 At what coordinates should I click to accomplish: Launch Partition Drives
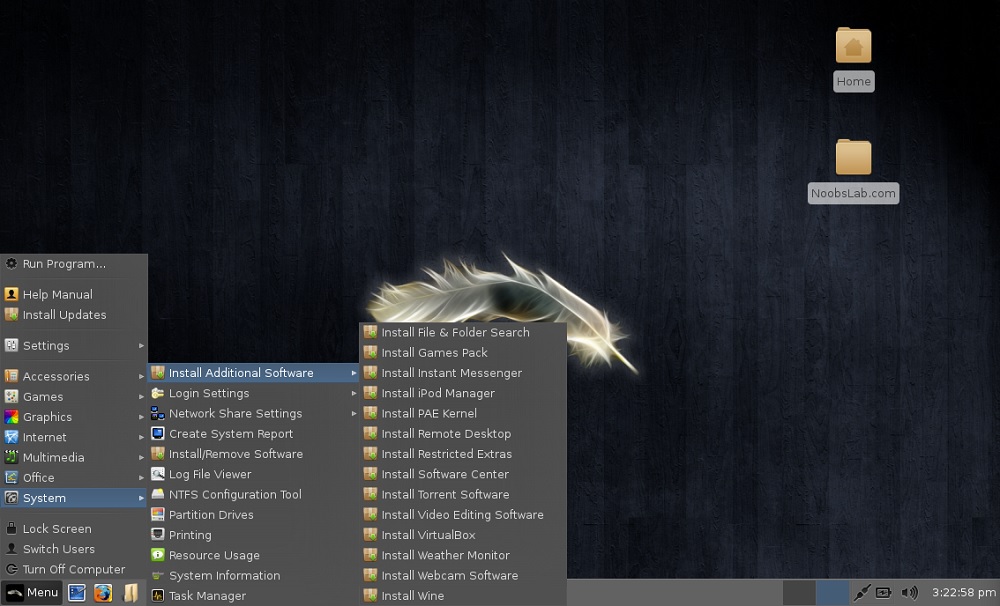[253, 515]
